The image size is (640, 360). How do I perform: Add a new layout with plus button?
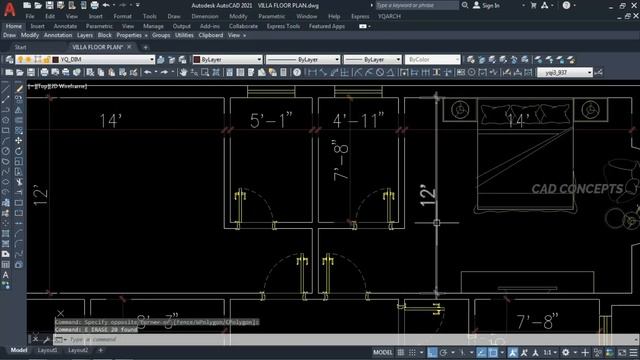(100, 350)
